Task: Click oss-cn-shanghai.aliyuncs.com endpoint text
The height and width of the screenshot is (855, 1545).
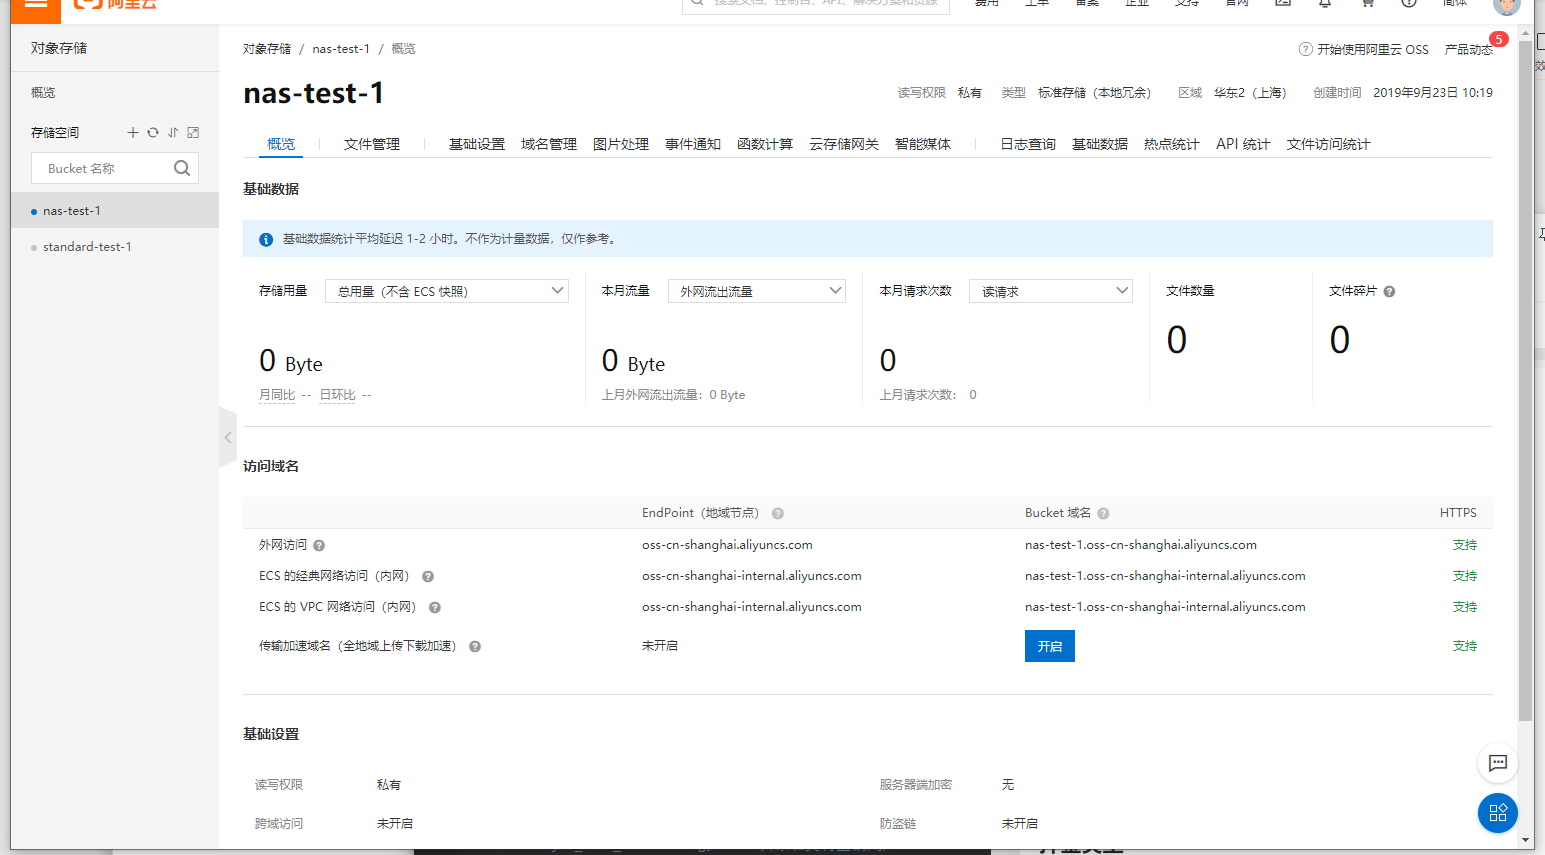Action: 727,545
